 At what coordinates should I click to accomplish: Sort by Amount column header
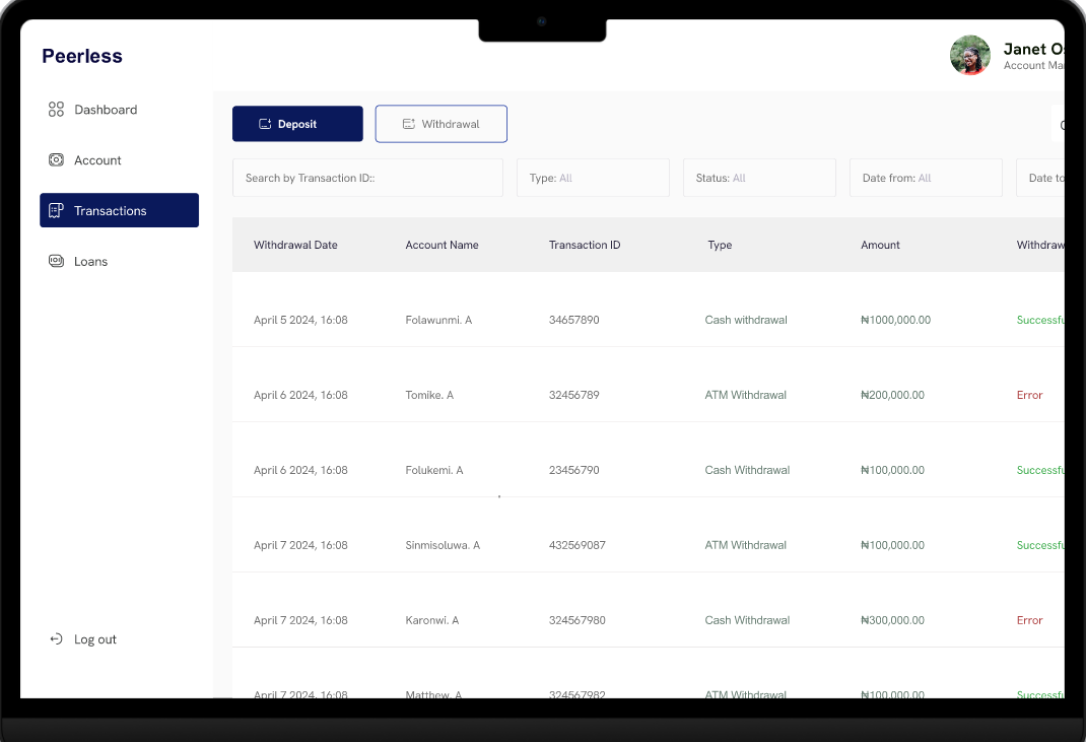[x=880, y=245]
